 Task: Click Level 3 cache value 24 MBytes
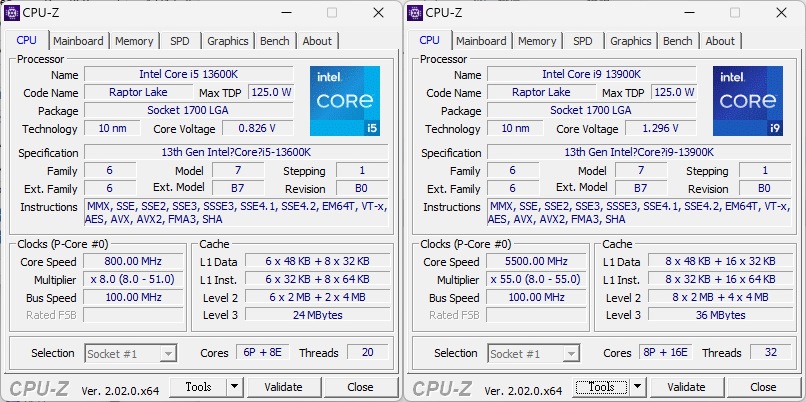pos(317,315)
